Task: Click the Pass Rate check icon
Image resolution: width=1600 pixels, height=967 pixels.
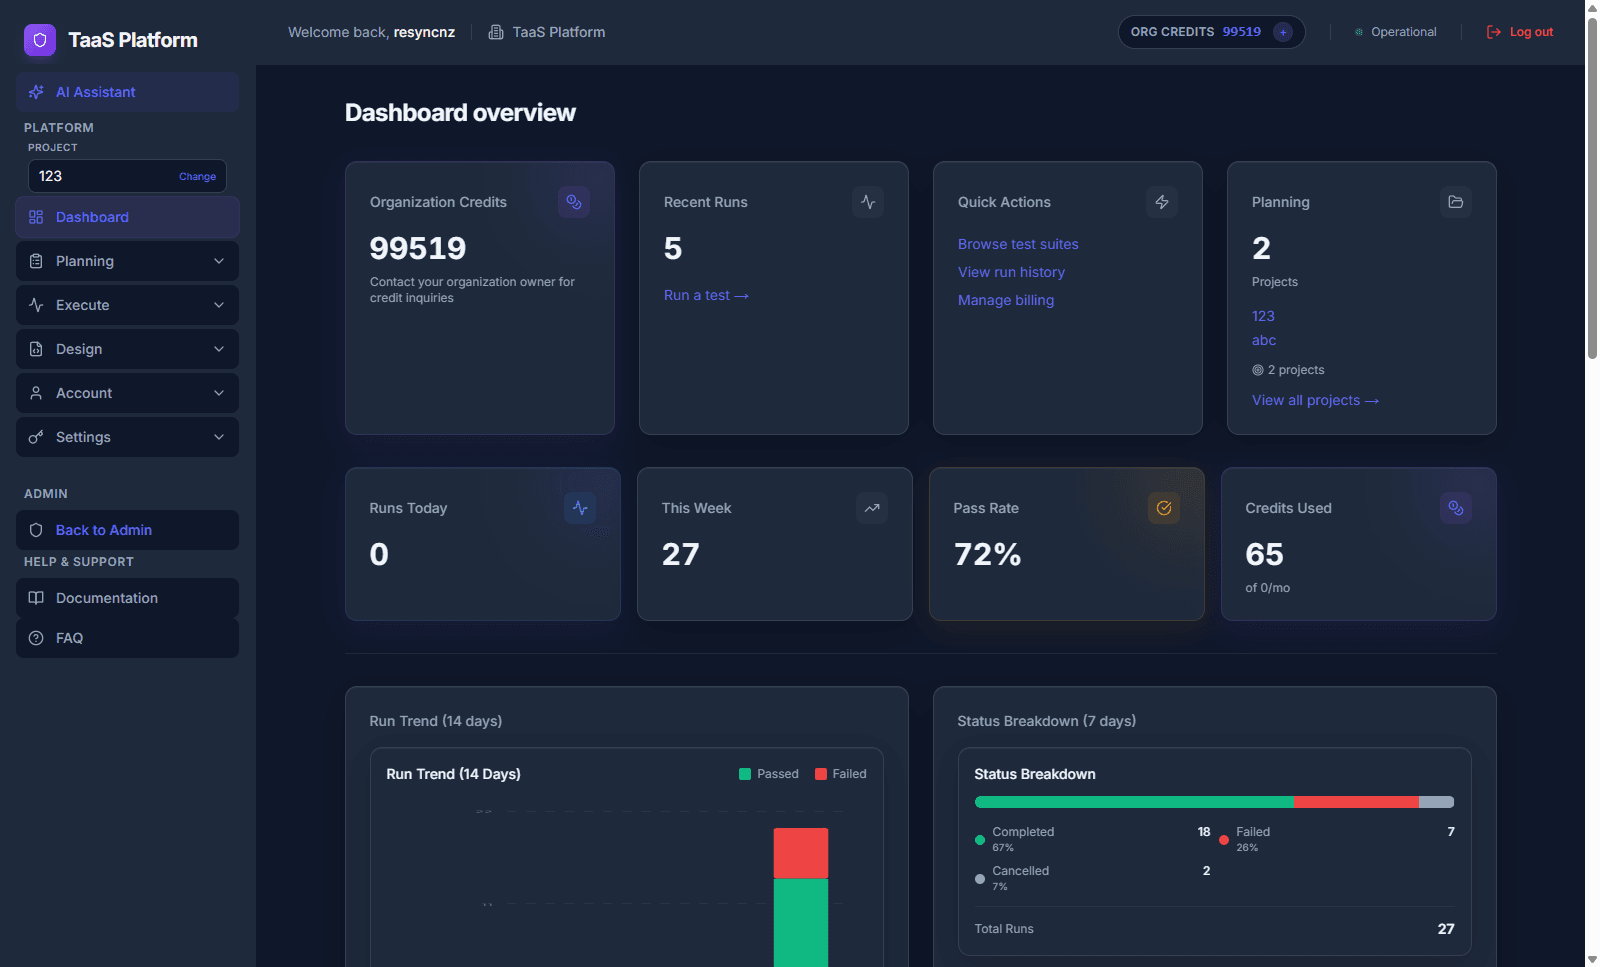Action: (1163, 508)
